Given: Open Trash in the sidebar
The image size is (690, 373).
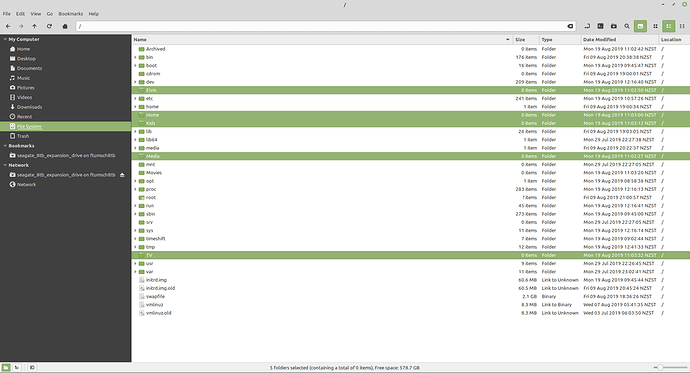Looking at the screenshot, I should pos(66,136).
